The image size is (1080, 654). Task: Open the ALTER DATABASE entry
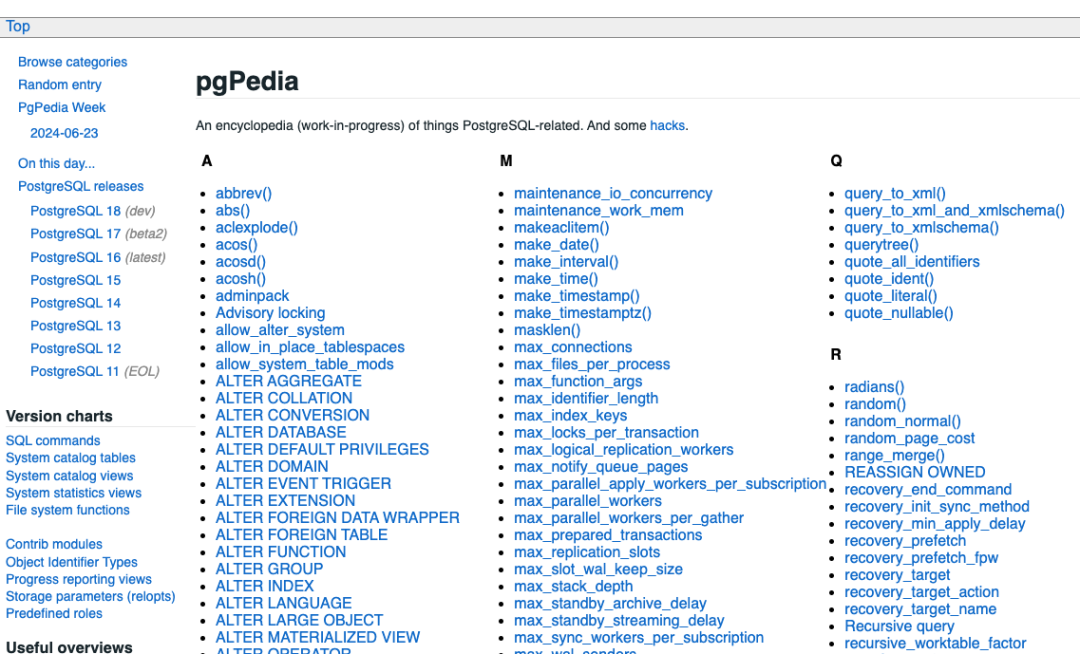tap(281, 432)
